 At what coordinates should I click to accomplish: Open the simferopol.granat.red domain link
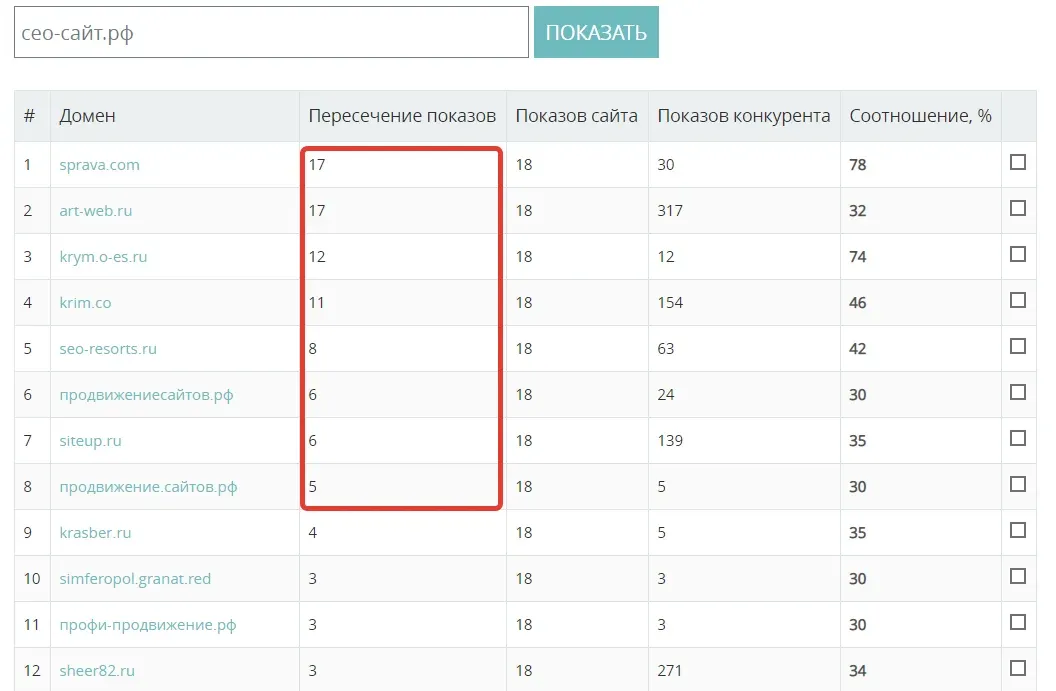135,579
